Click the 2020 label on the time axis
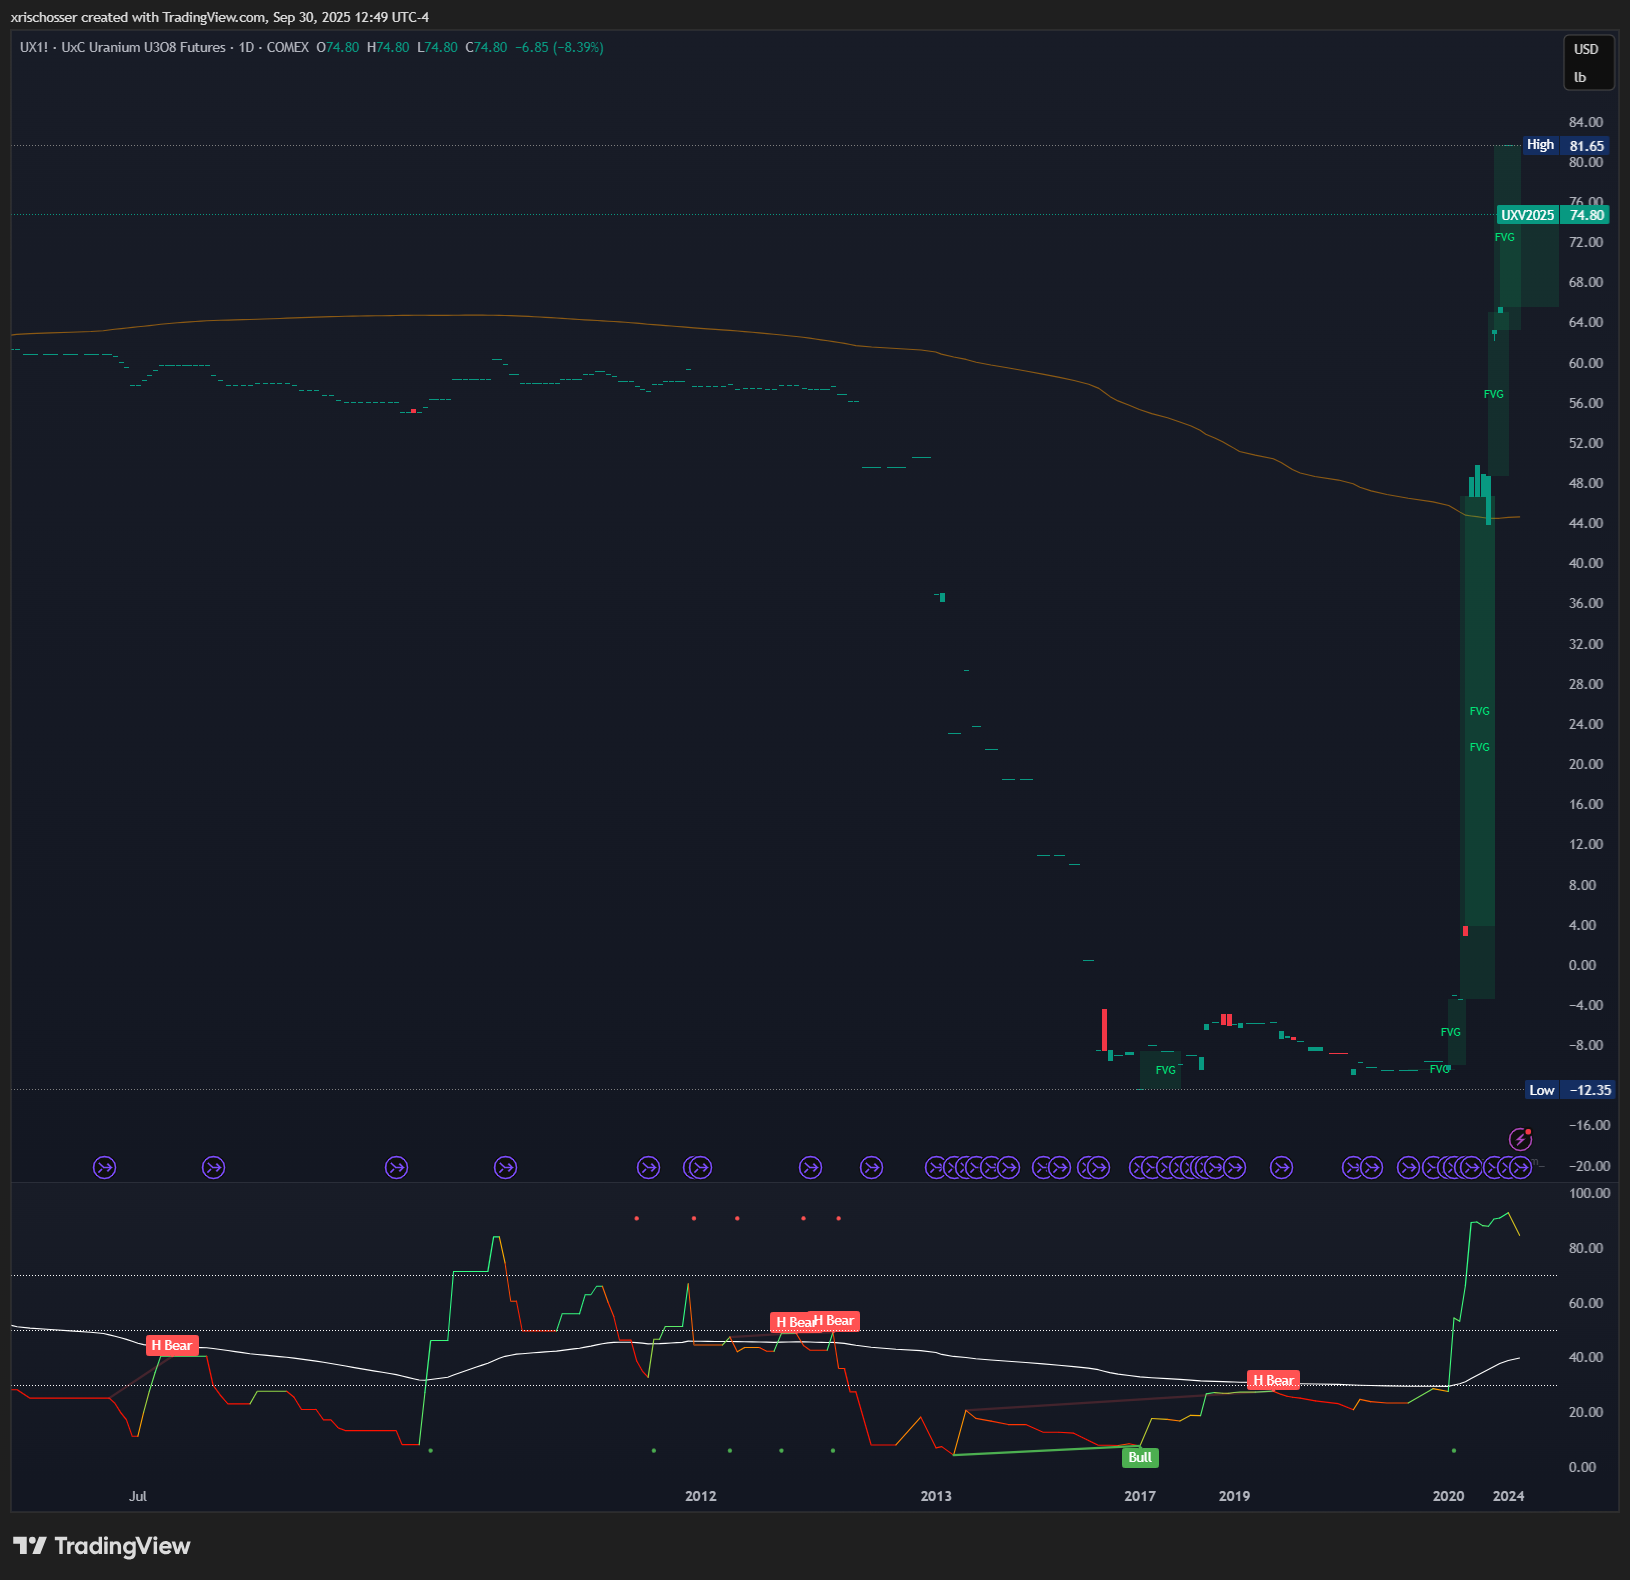 point(1448,1496)
